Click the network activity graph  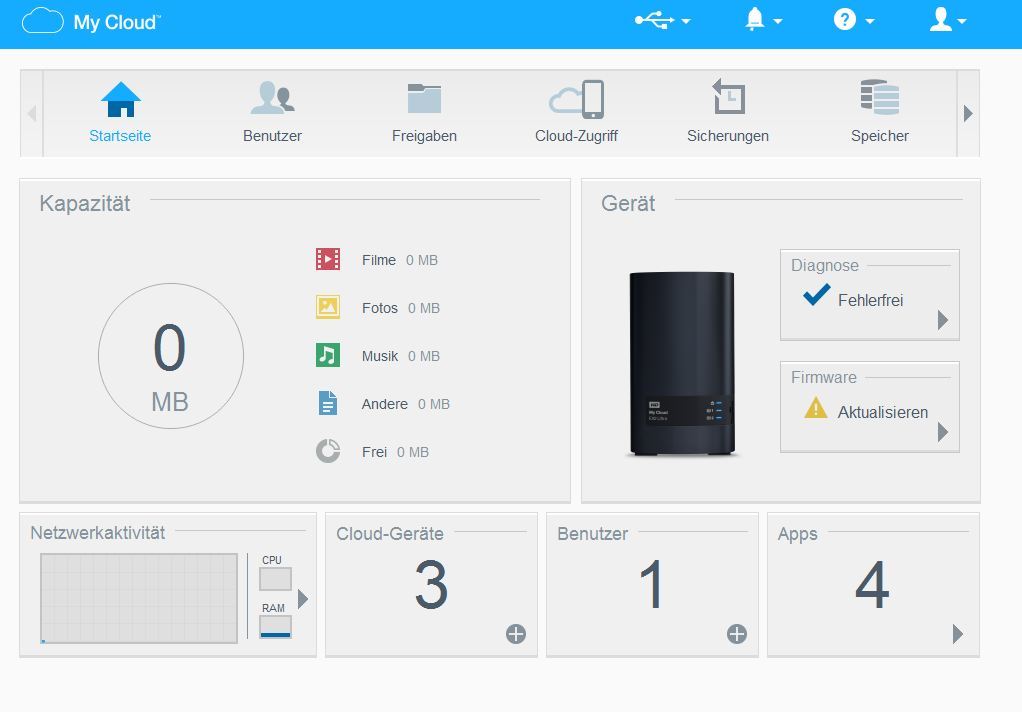[x=139, y=599]
